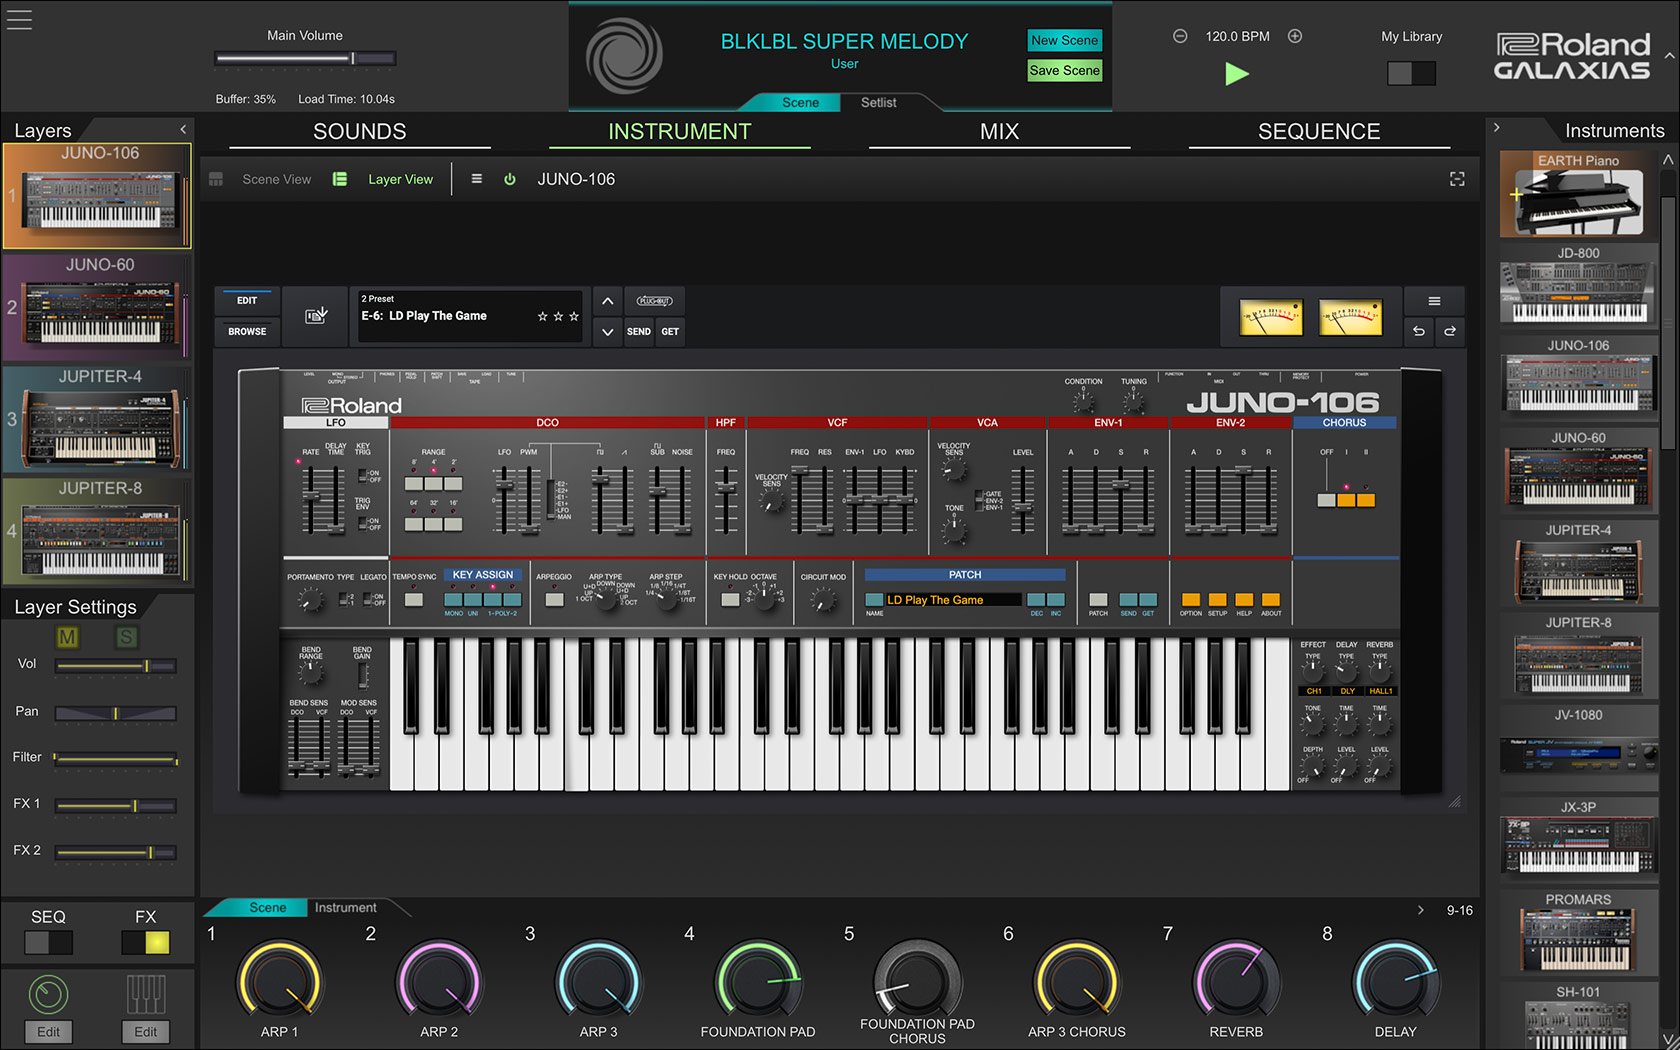Choose JX-3P from Instruments list
The image size is (1680, 1050).
point(1578,841)
